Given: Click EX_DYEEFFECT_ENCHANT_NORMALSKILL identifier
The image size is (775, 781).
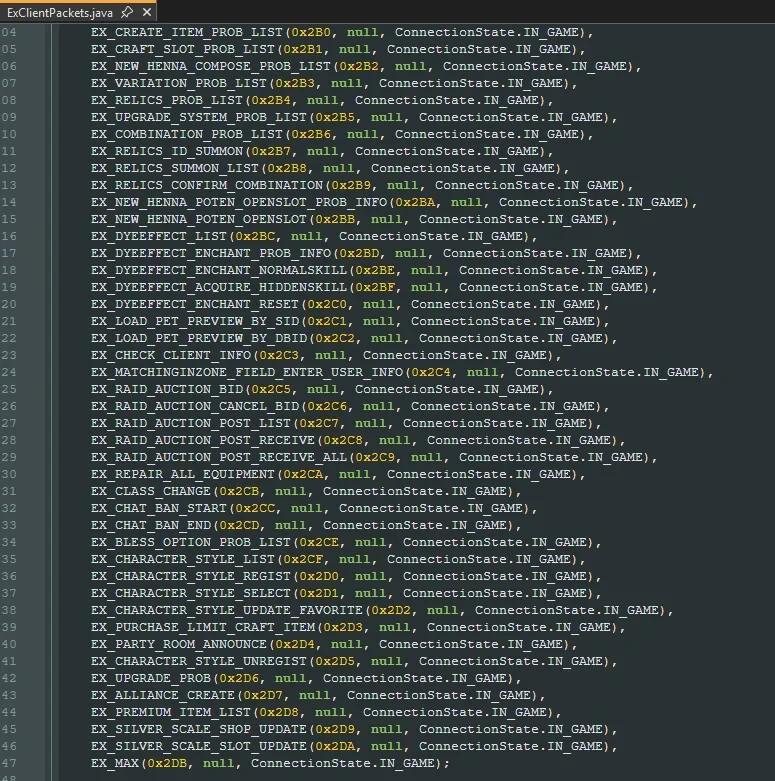Looking at the screenshot, I should point(219,270).
